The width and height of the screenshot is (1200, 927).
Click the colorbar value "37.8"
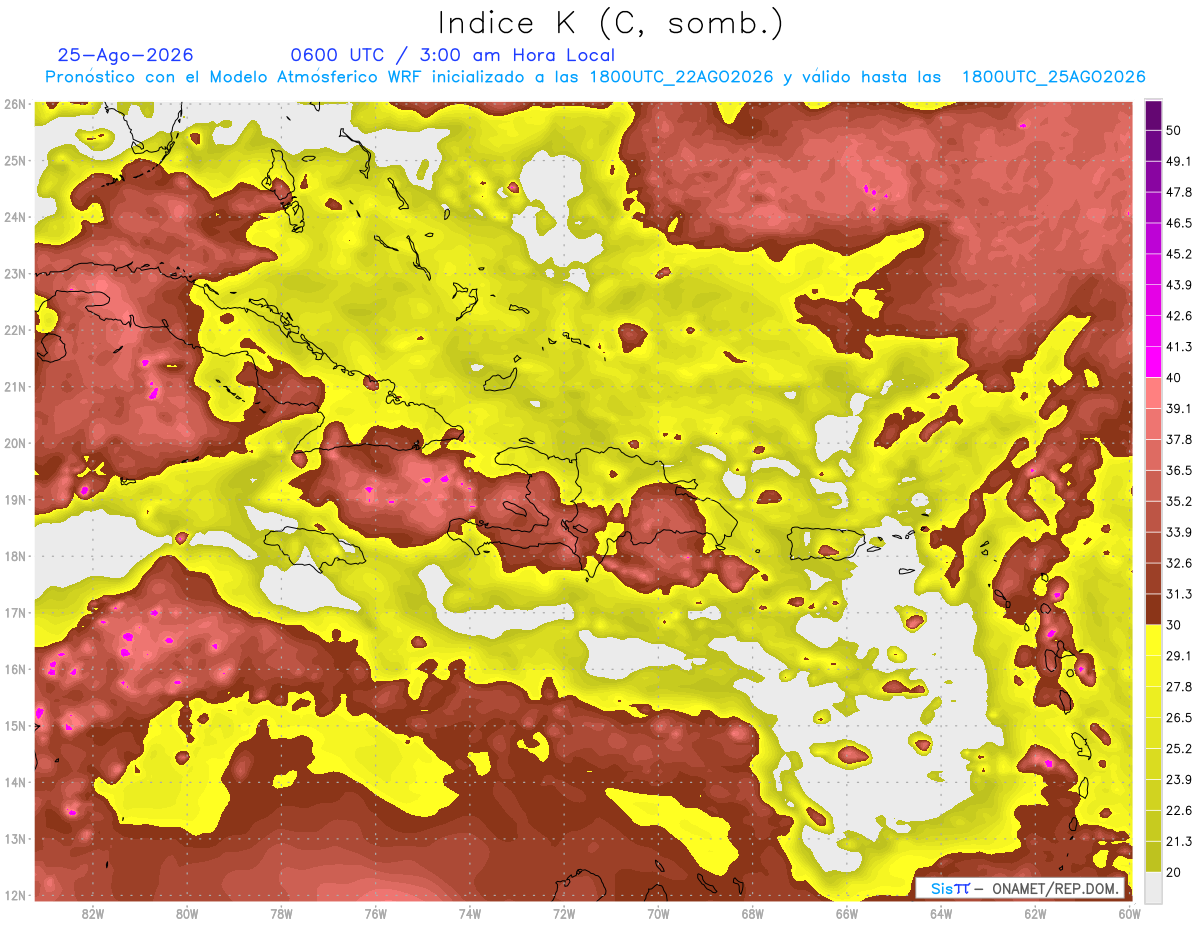[1179, 439]
